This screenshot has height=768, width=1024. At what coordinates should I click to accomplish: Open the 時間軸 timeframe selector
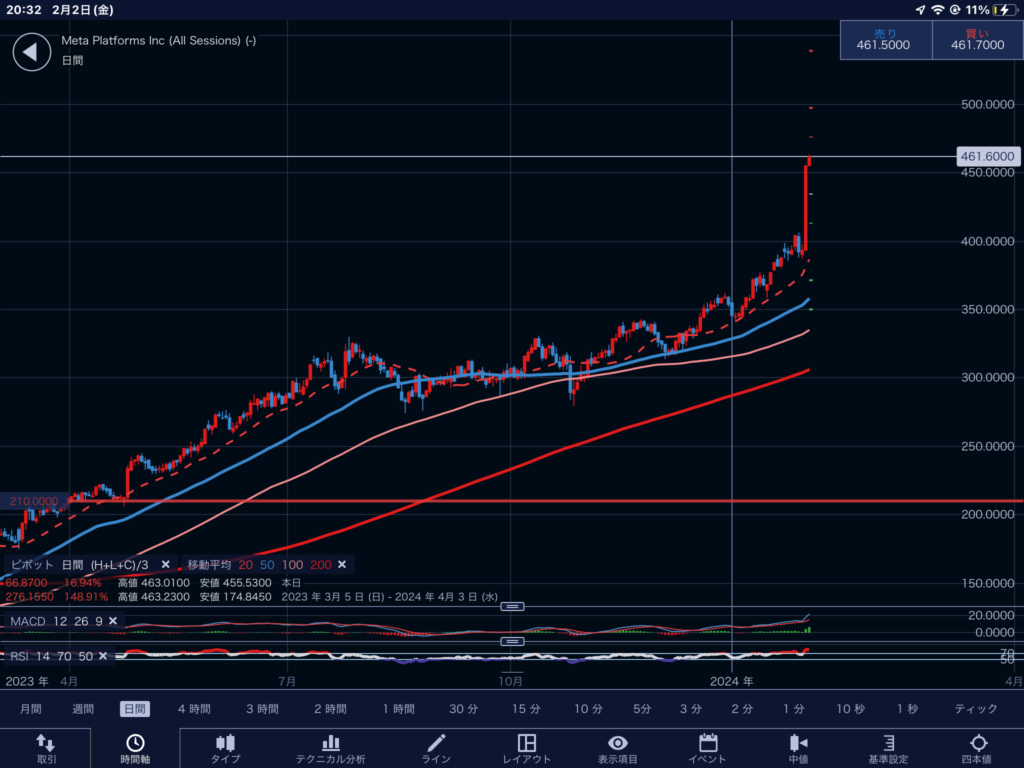pyautogui.click(x=134, y=748)
